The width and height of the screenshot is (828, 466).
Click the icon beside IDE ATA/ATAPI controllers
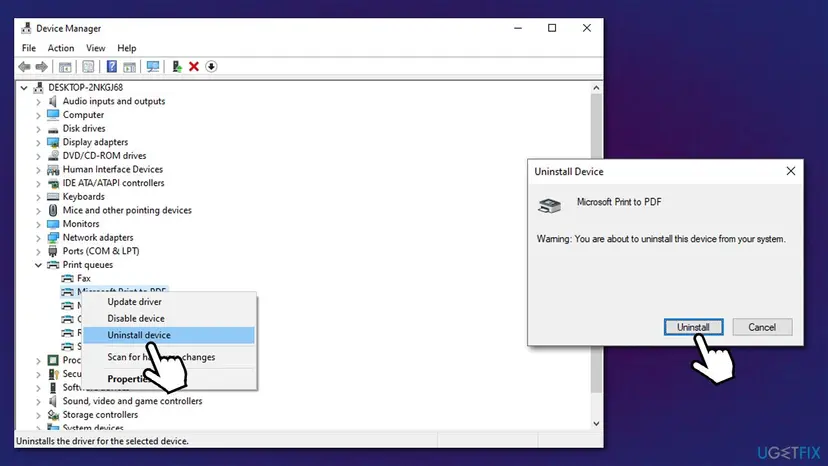(53, 183)
